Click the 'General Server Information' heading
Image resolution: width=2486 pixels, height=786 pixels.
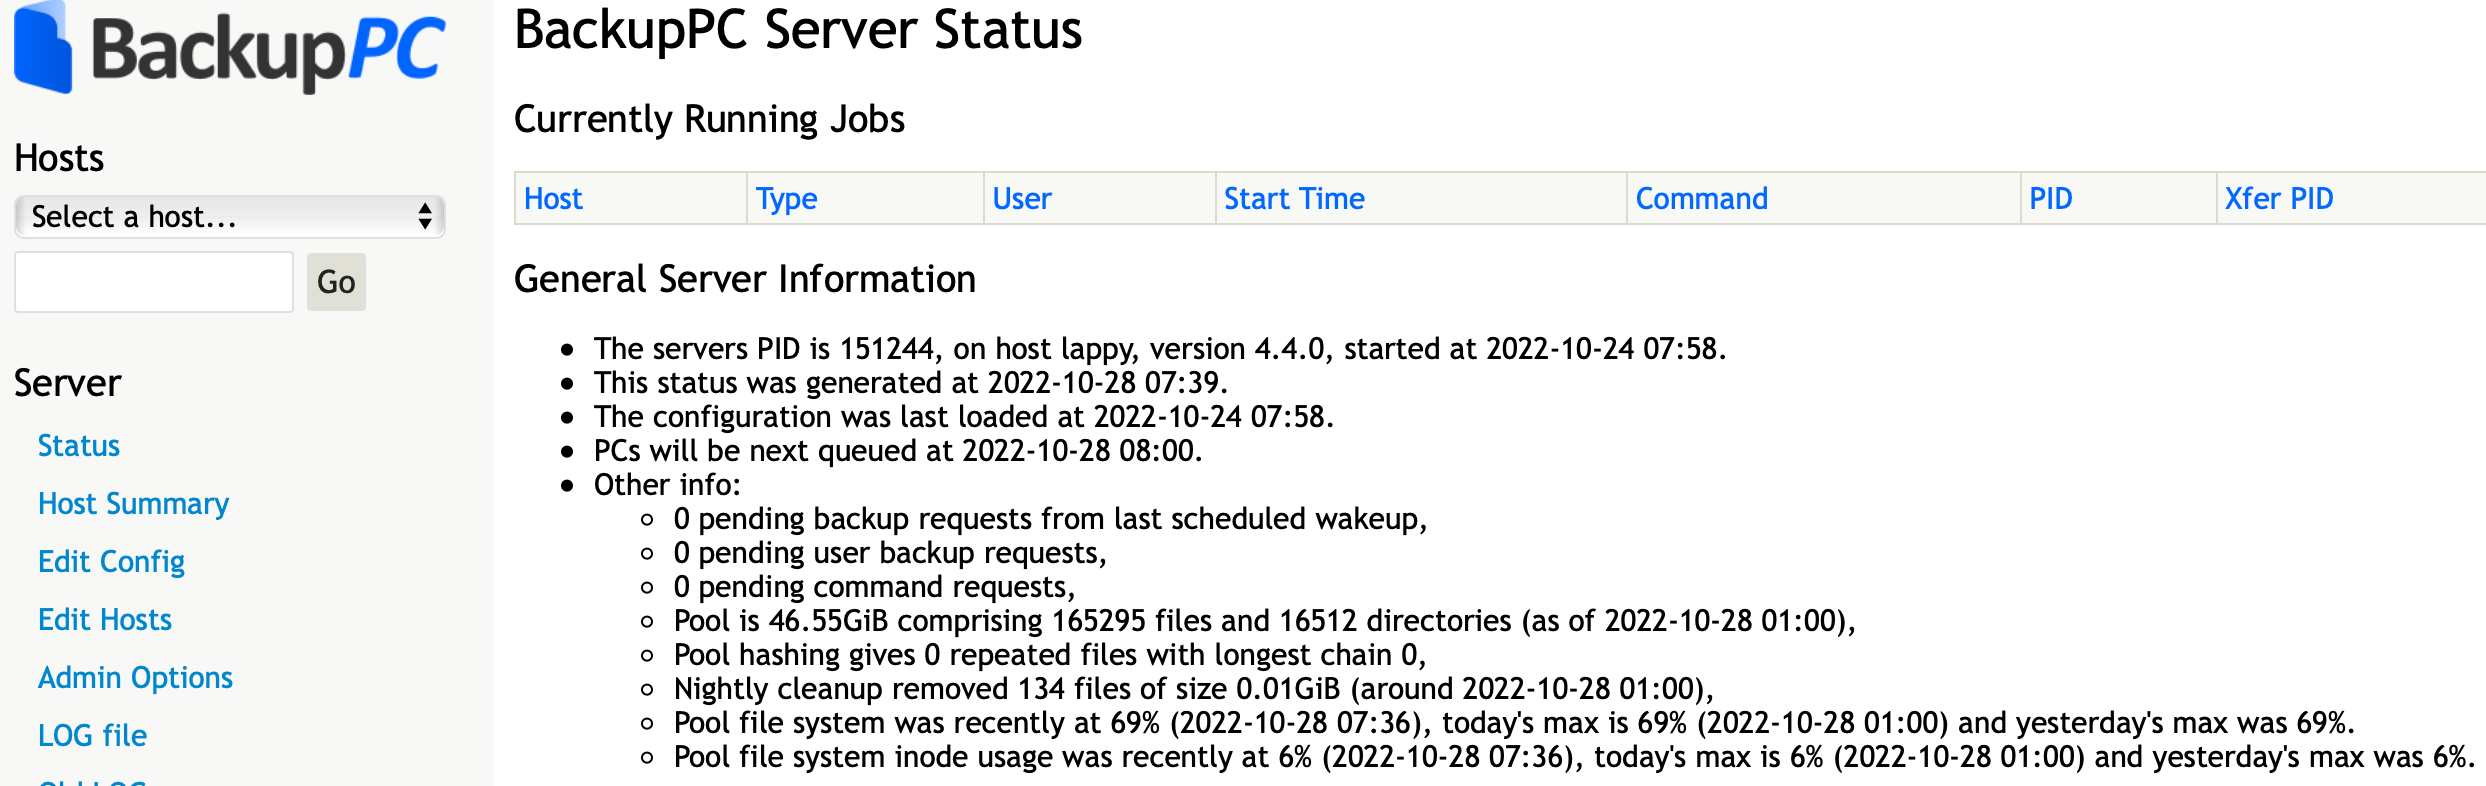[744, 279]
